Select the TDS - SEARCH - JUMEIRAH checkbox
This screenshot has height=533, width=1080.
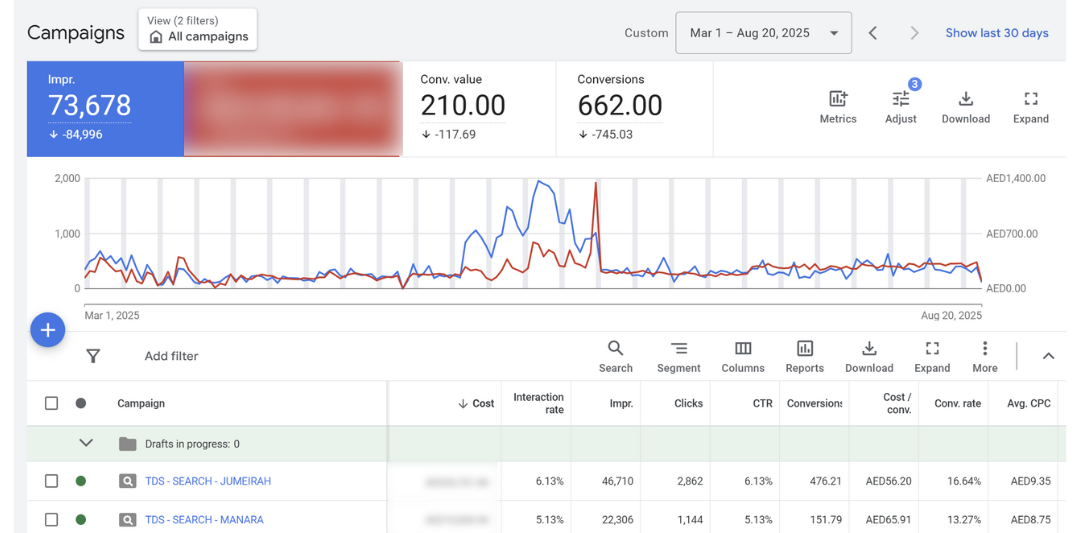pos(51,481)
